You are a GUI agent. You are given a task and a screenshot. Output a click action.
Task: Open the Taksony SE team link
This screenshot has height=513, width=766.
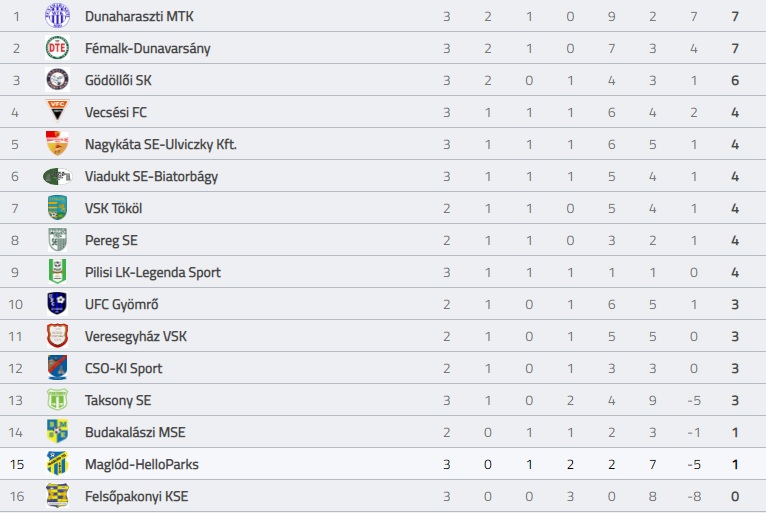pyautogui.click(x=118, y=401)
